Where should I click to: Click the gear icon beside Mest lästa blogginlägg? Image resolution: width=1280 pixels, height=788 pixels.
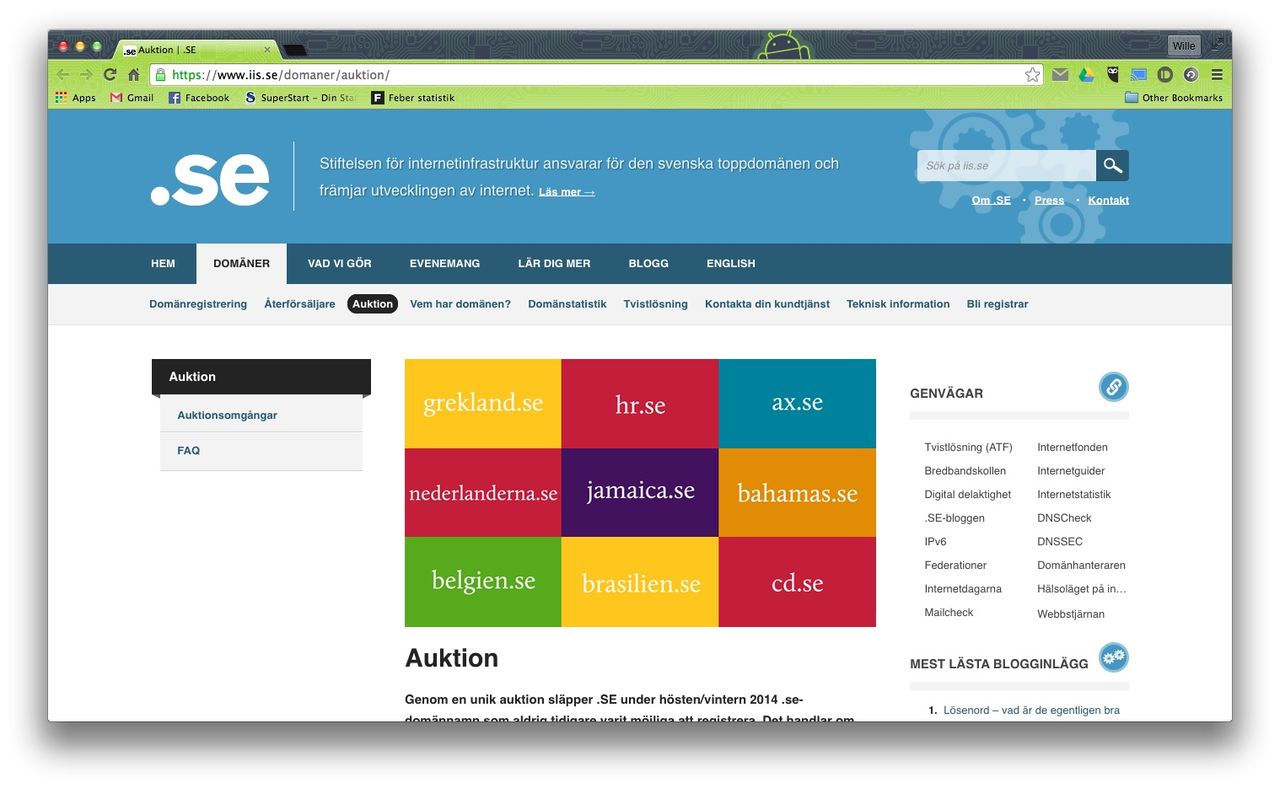[1113, 657]
